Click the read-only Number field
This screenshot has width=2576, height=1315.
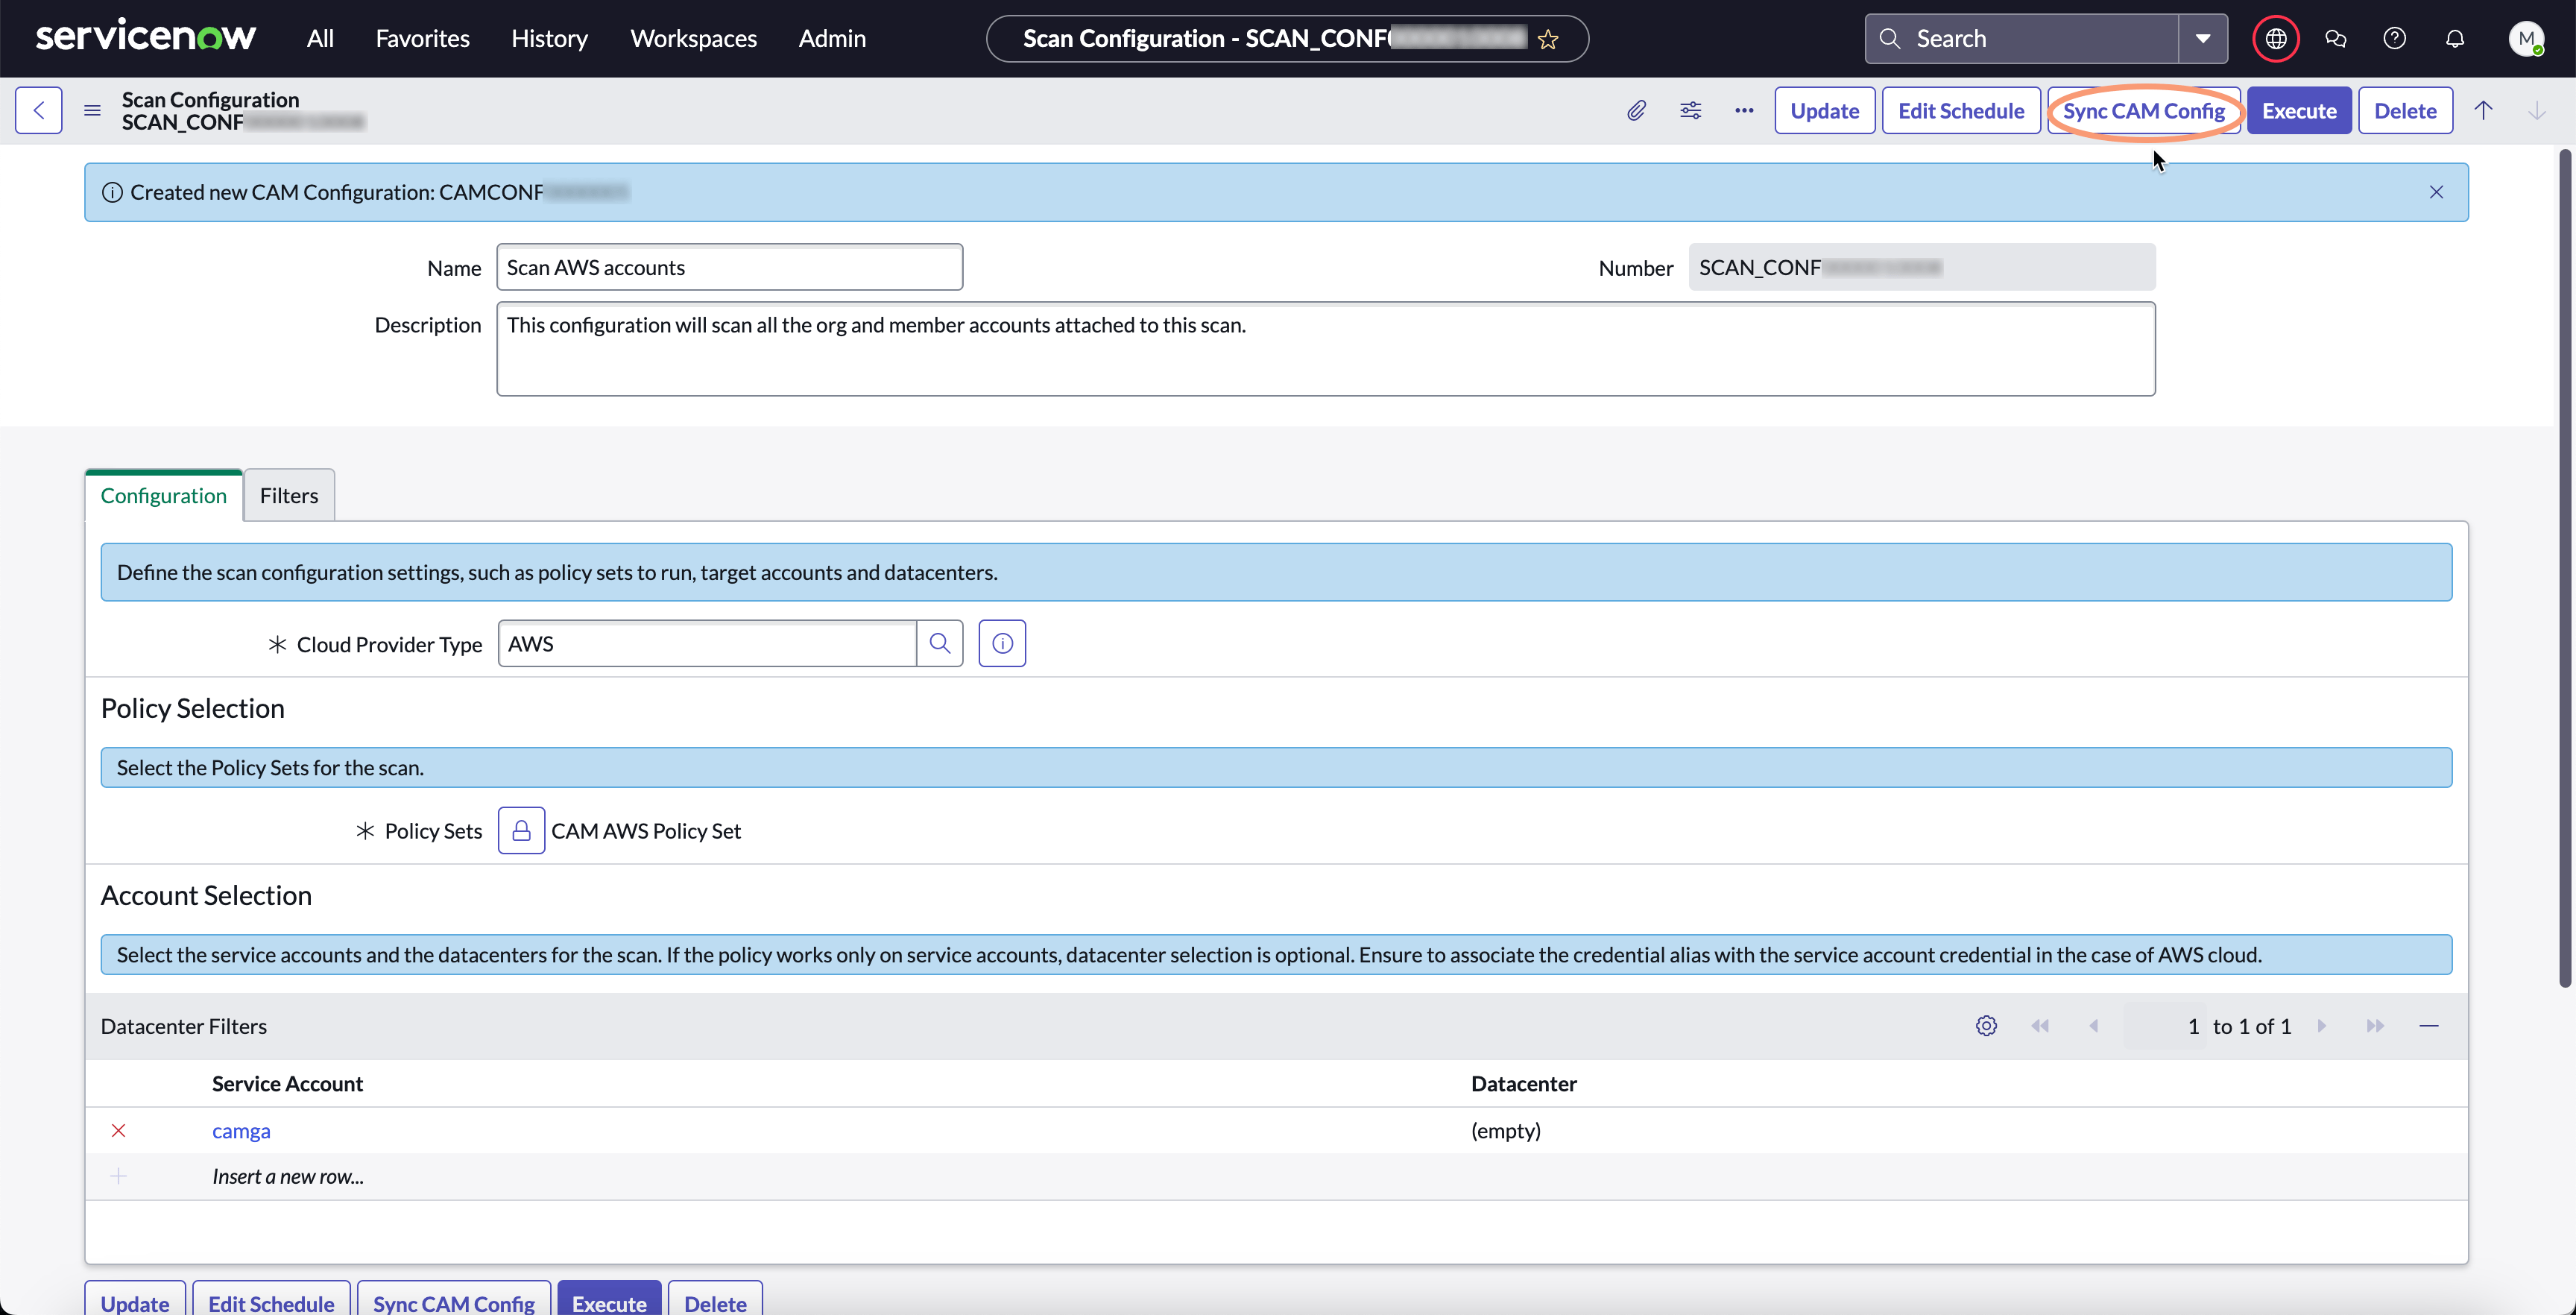(1921, 267)
